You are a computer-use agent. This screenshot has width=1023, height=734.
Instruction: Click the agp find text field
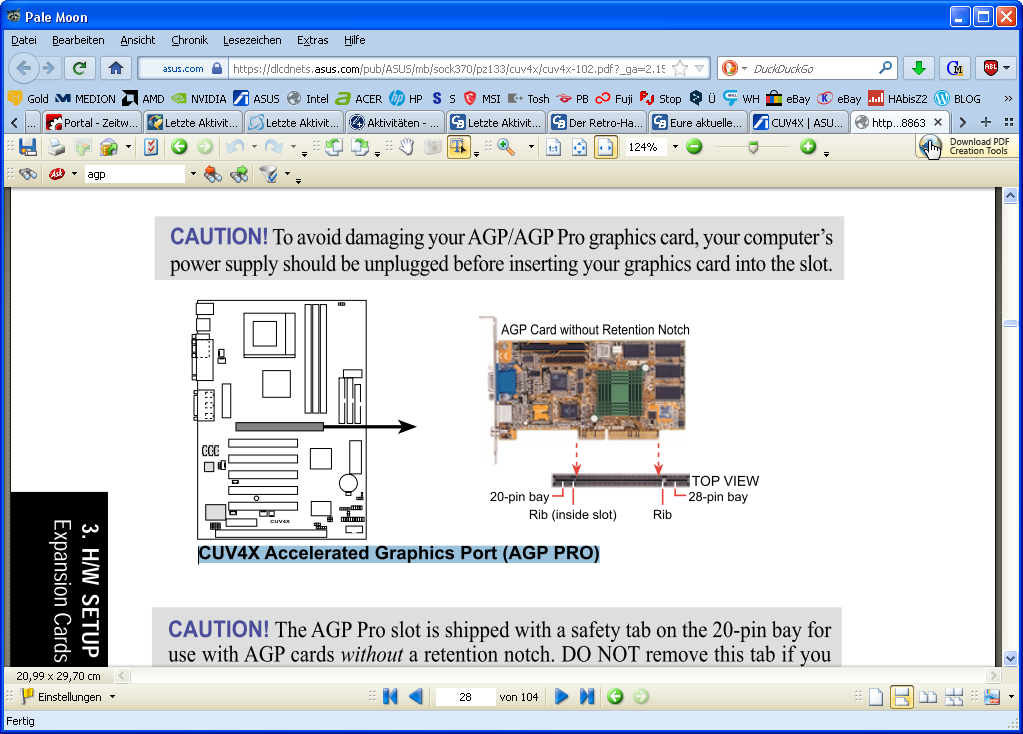point(135,174)
